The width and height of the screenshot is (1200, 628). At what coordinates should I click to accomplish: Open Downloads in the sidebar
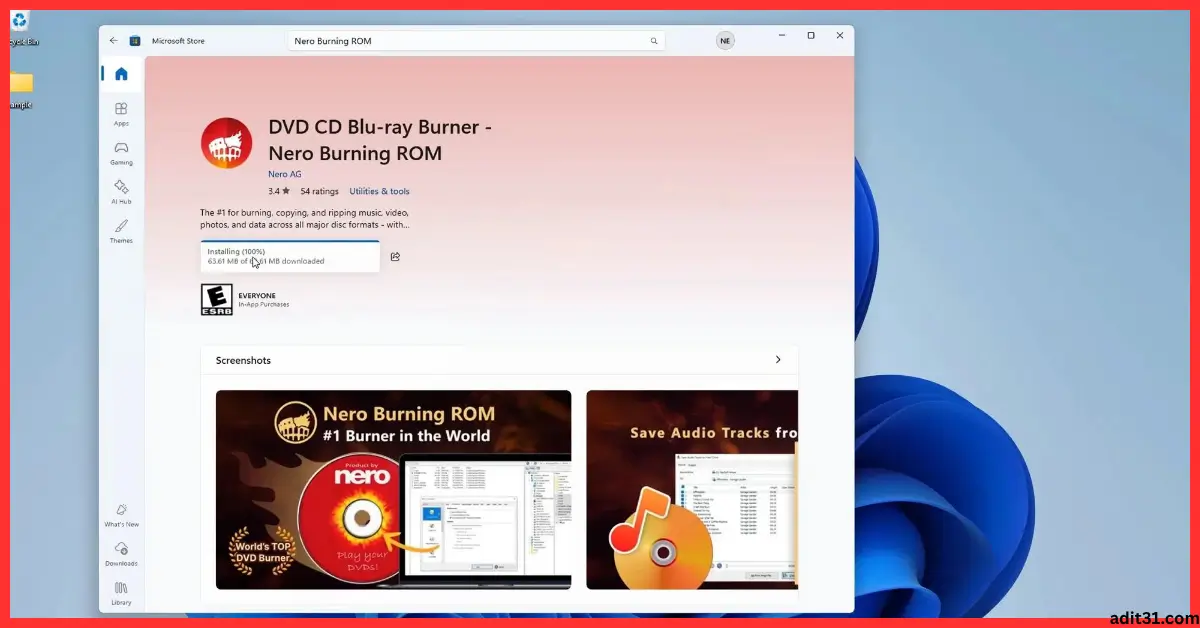point(121,554)
